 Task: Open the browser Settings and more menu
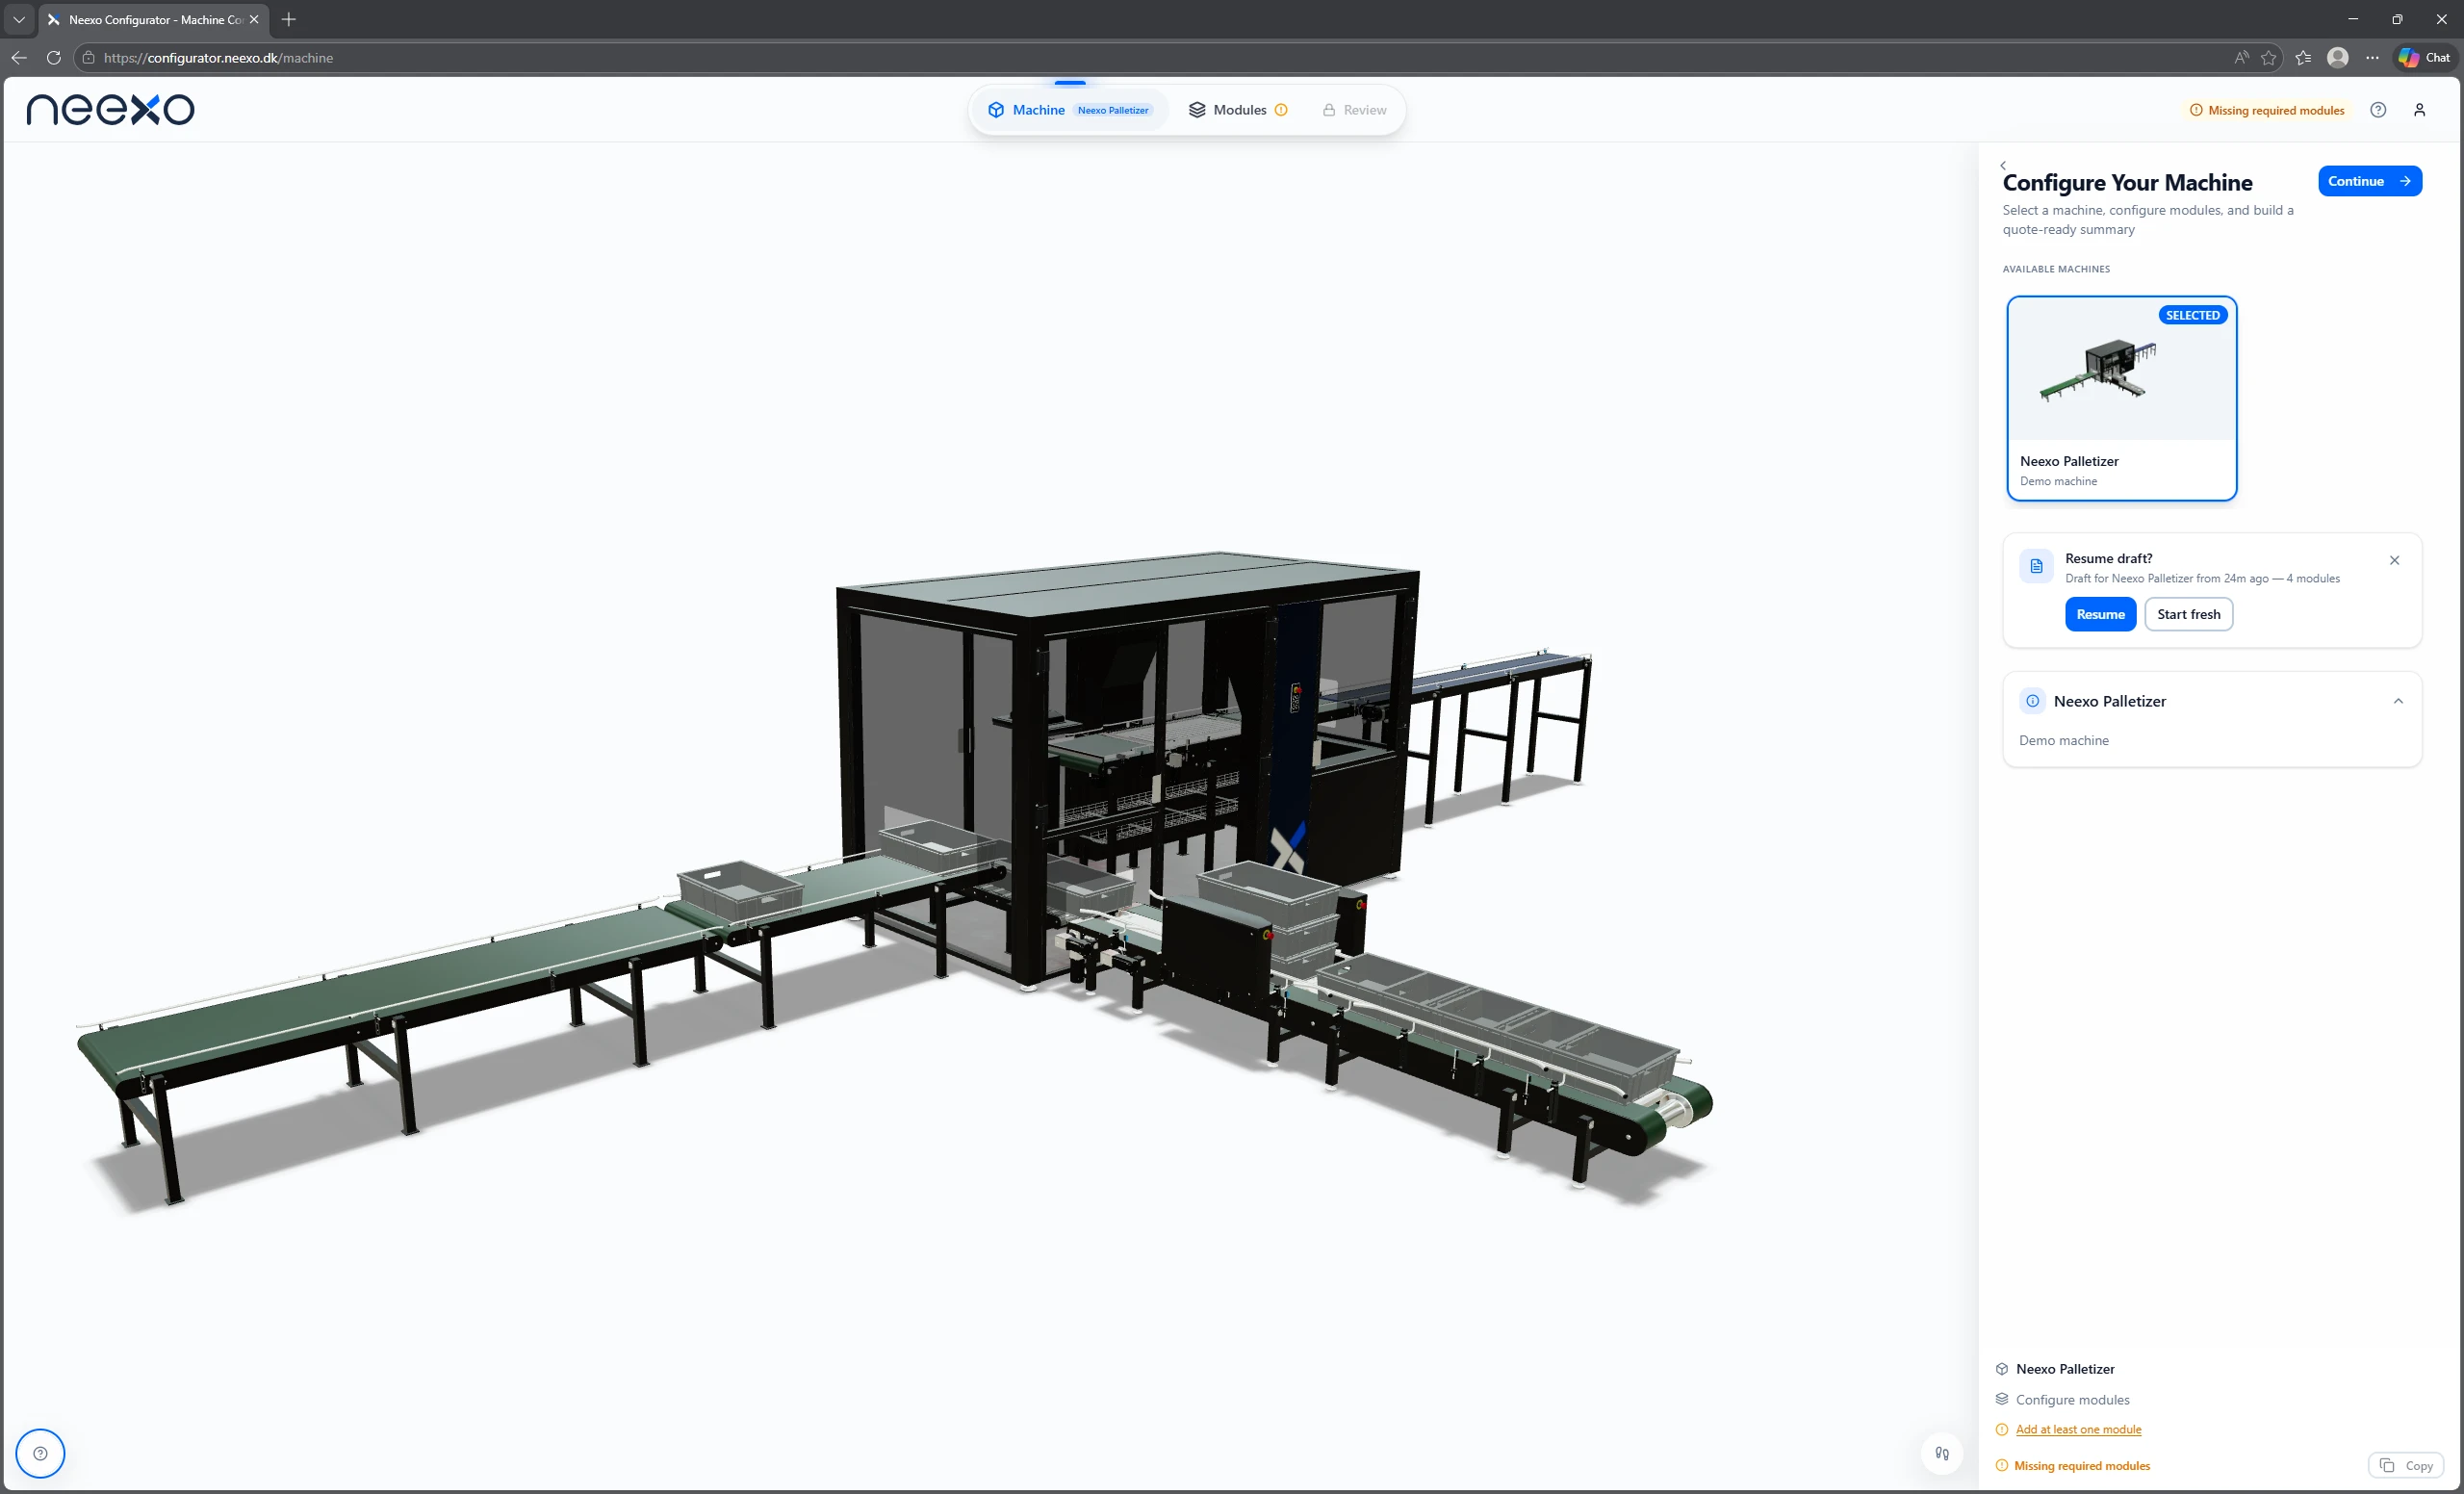[x=2372, y=57]
